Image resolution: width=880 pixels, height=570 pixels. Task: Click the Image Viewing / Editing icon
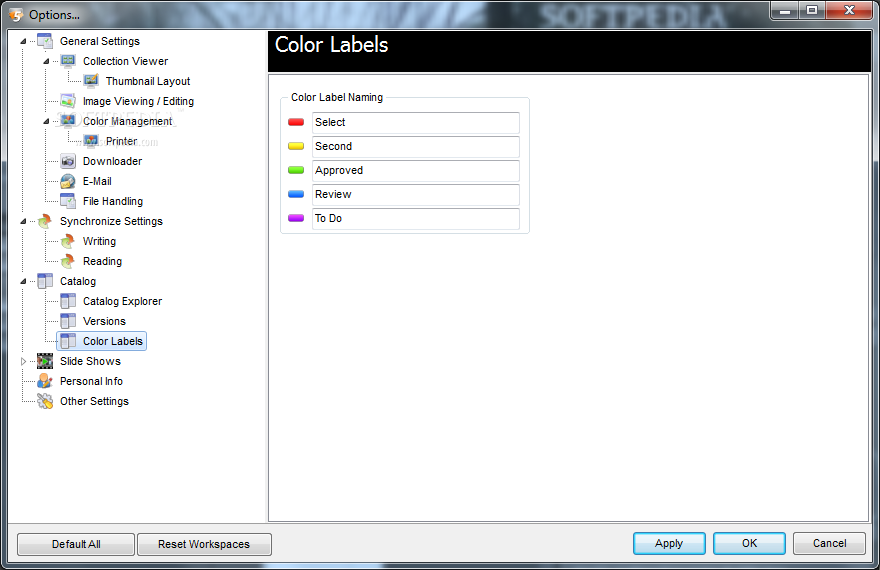[68, 101]
